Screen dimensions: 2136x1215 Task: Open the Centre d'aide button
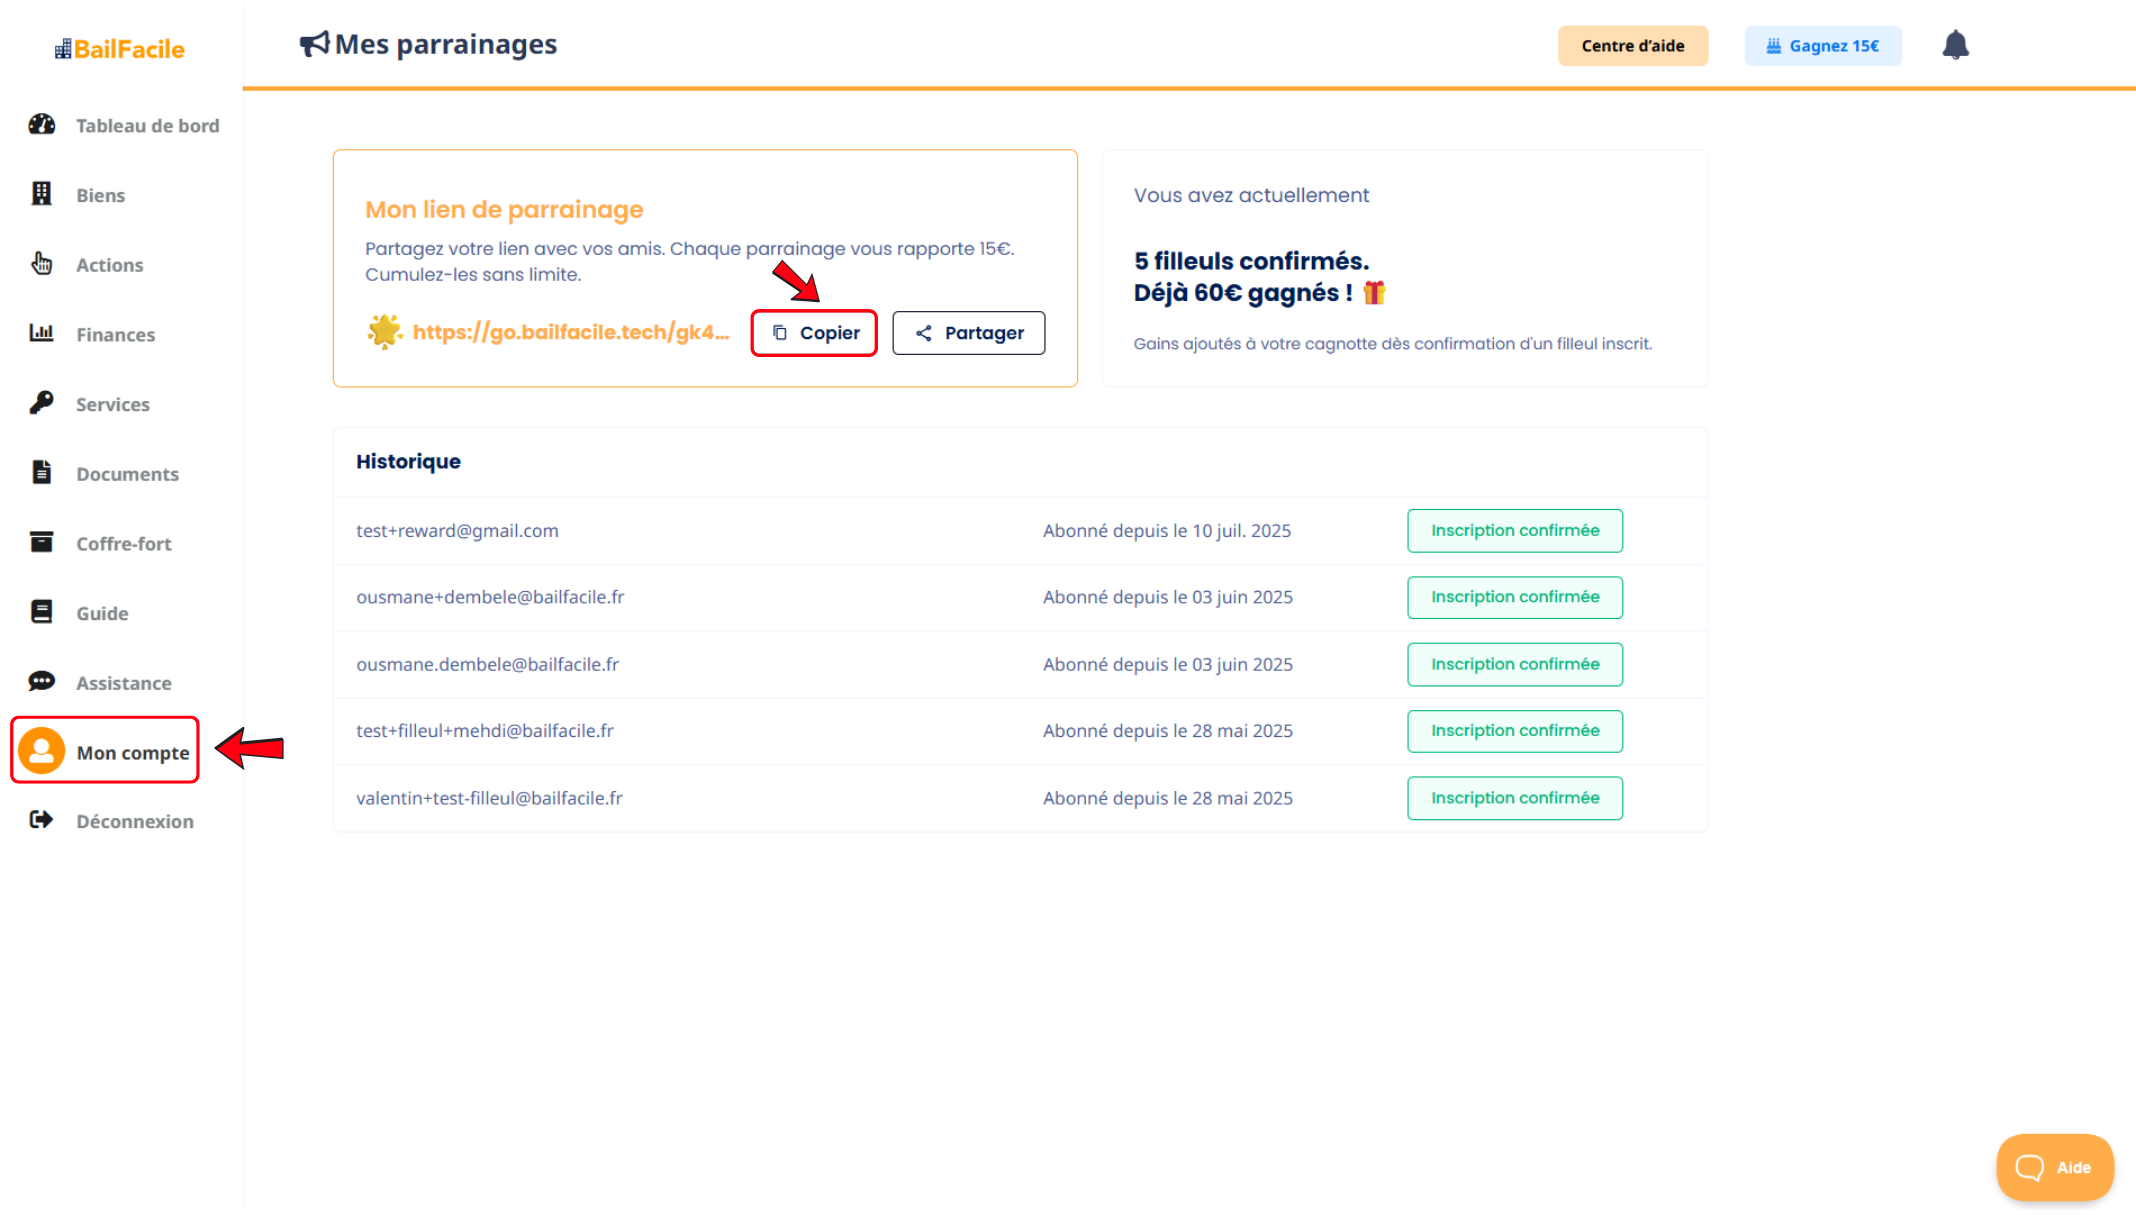pyautogui.click(x=1632, y=46)
